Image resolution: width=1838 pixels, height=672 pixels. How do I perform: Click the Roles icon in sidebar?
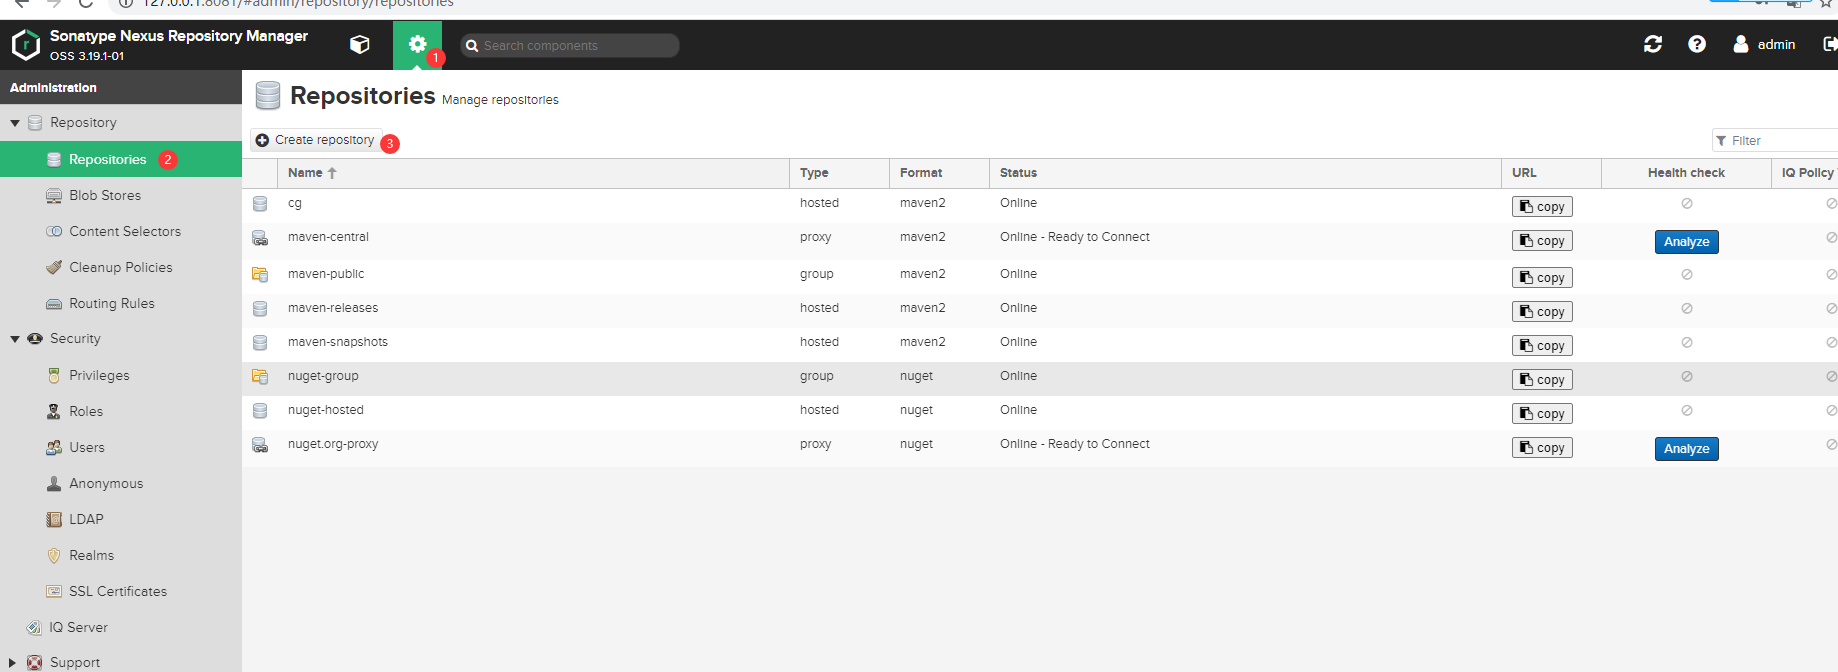54,412
